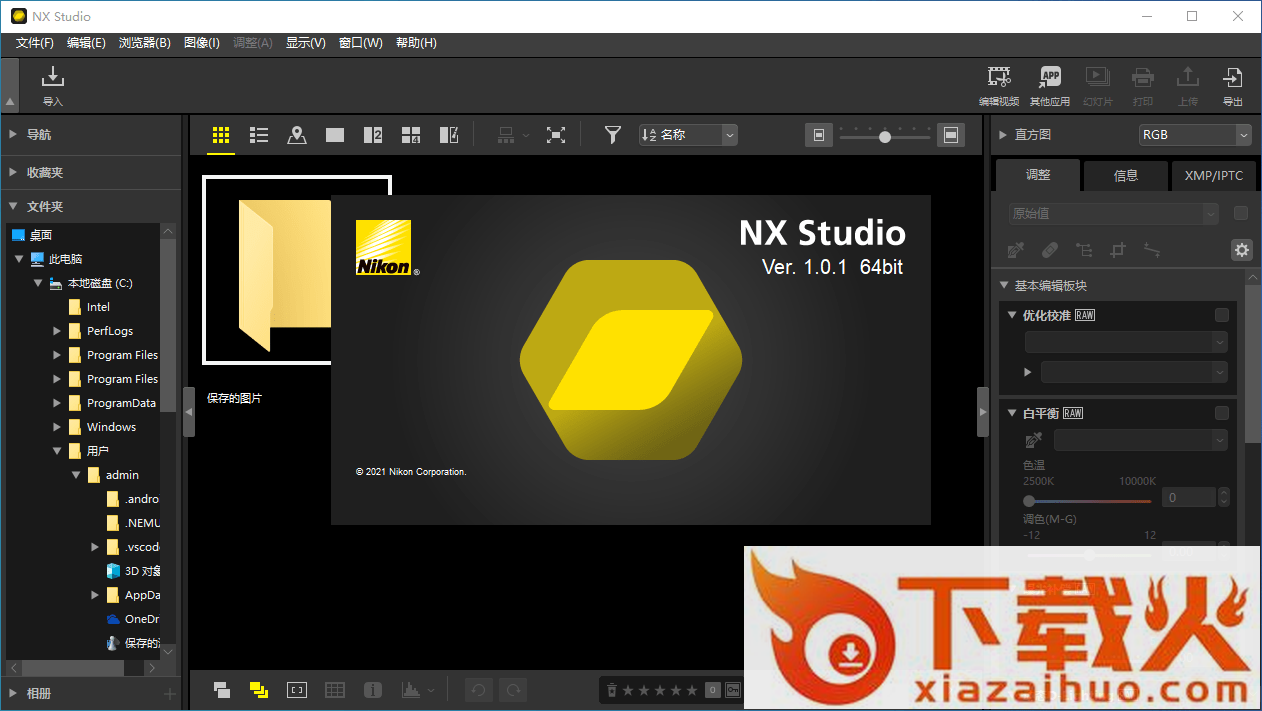
Task: Select the 保存的图片 folder thumbnail
Action: point(297,270)
